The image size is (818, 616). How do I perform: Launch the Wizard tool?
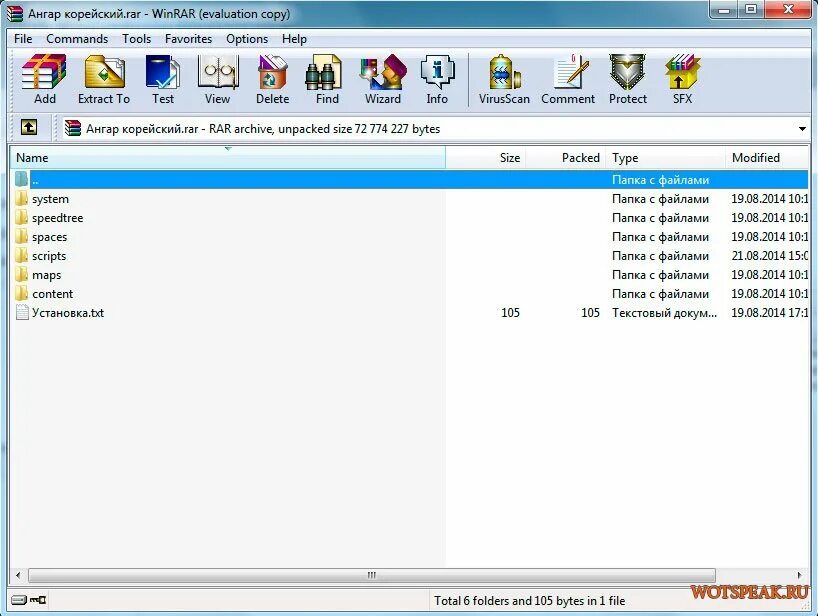382,73
